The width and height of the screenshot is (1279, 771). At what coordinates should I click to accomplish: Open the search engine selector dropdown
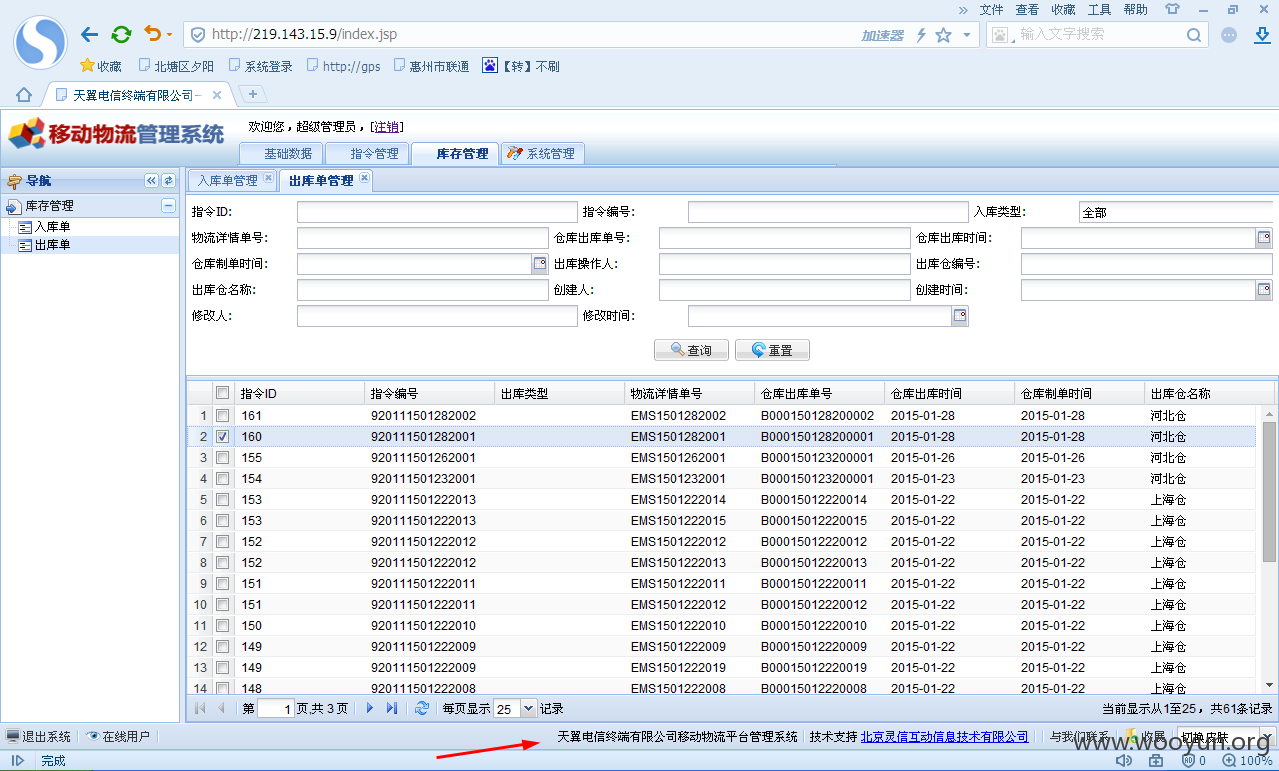(x=1001, y=35)
